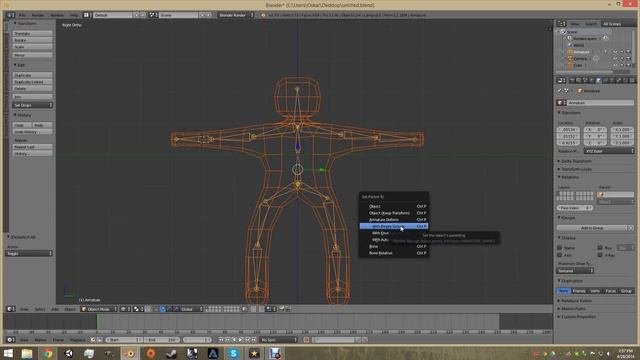Enable the X-Ray display checkbox
The height and width of the screenshot is (360, 640).
[x=600, y=255]
